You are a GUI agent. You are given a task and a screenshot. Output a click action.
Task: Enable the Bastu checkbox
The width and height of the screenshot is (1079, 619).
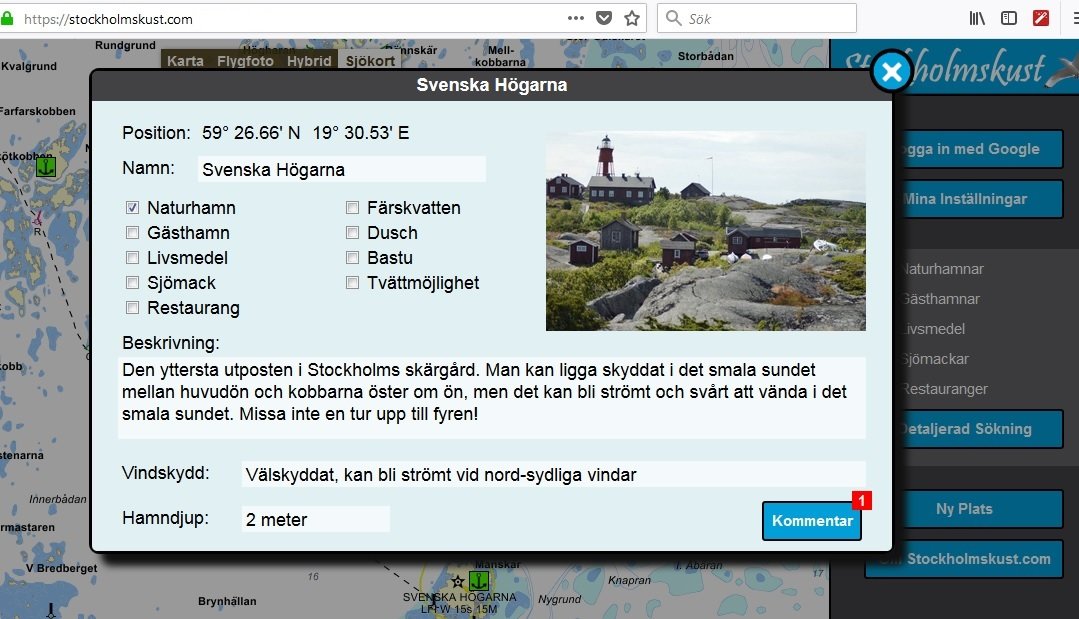(352, 257)
